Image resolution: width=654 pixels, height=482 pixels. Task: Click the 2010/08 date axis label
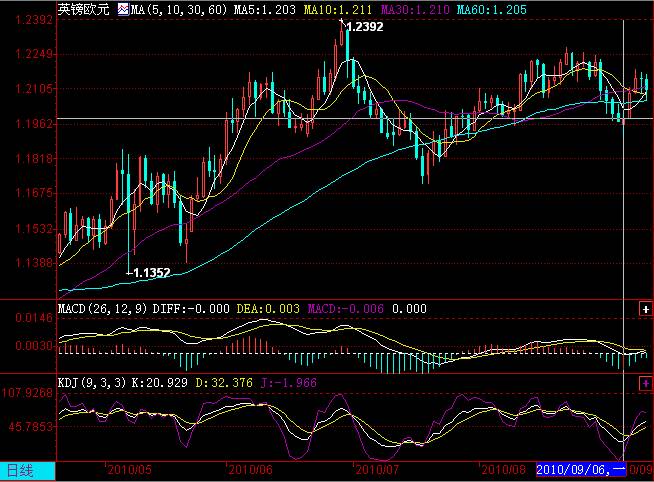point(503,470)
